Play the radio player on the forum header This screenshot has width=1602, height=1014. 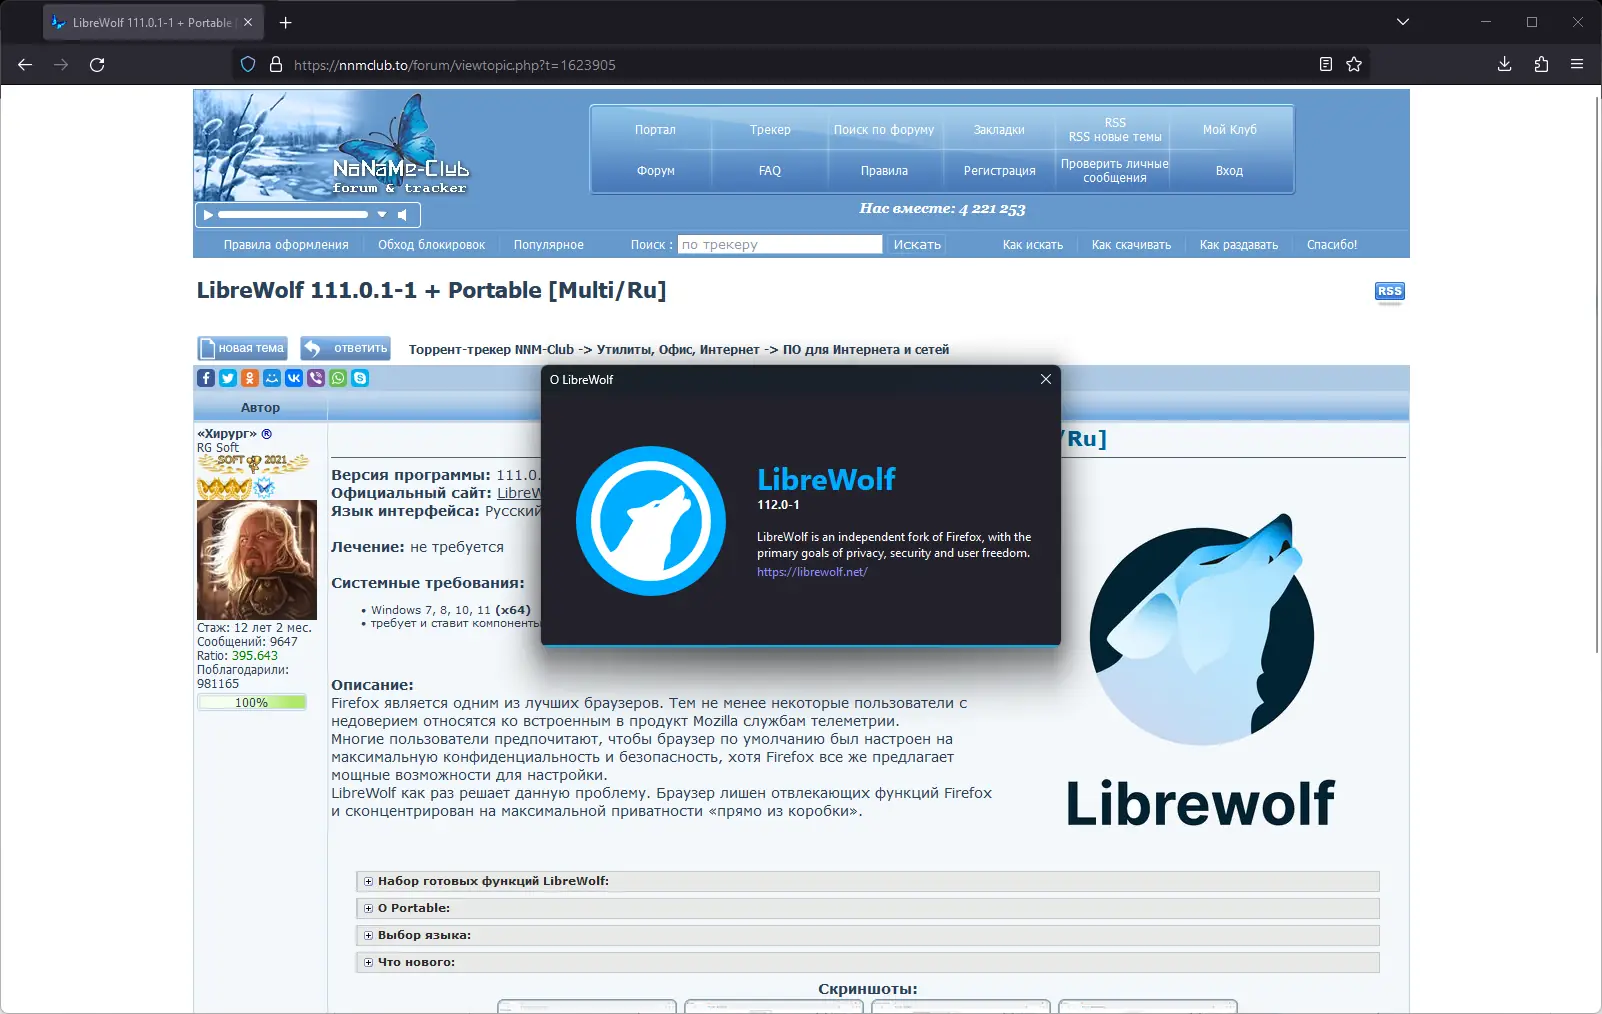tap(208, 215)
